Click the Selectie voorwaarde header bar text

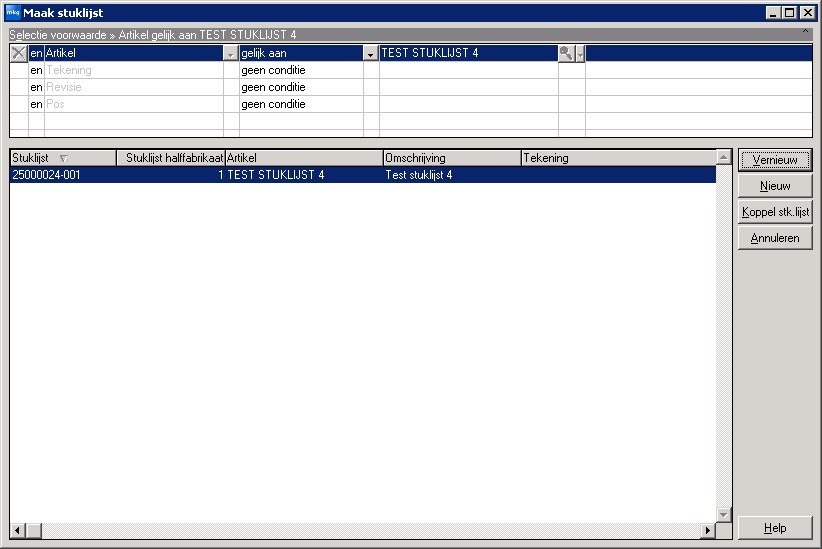click(153, 35)
